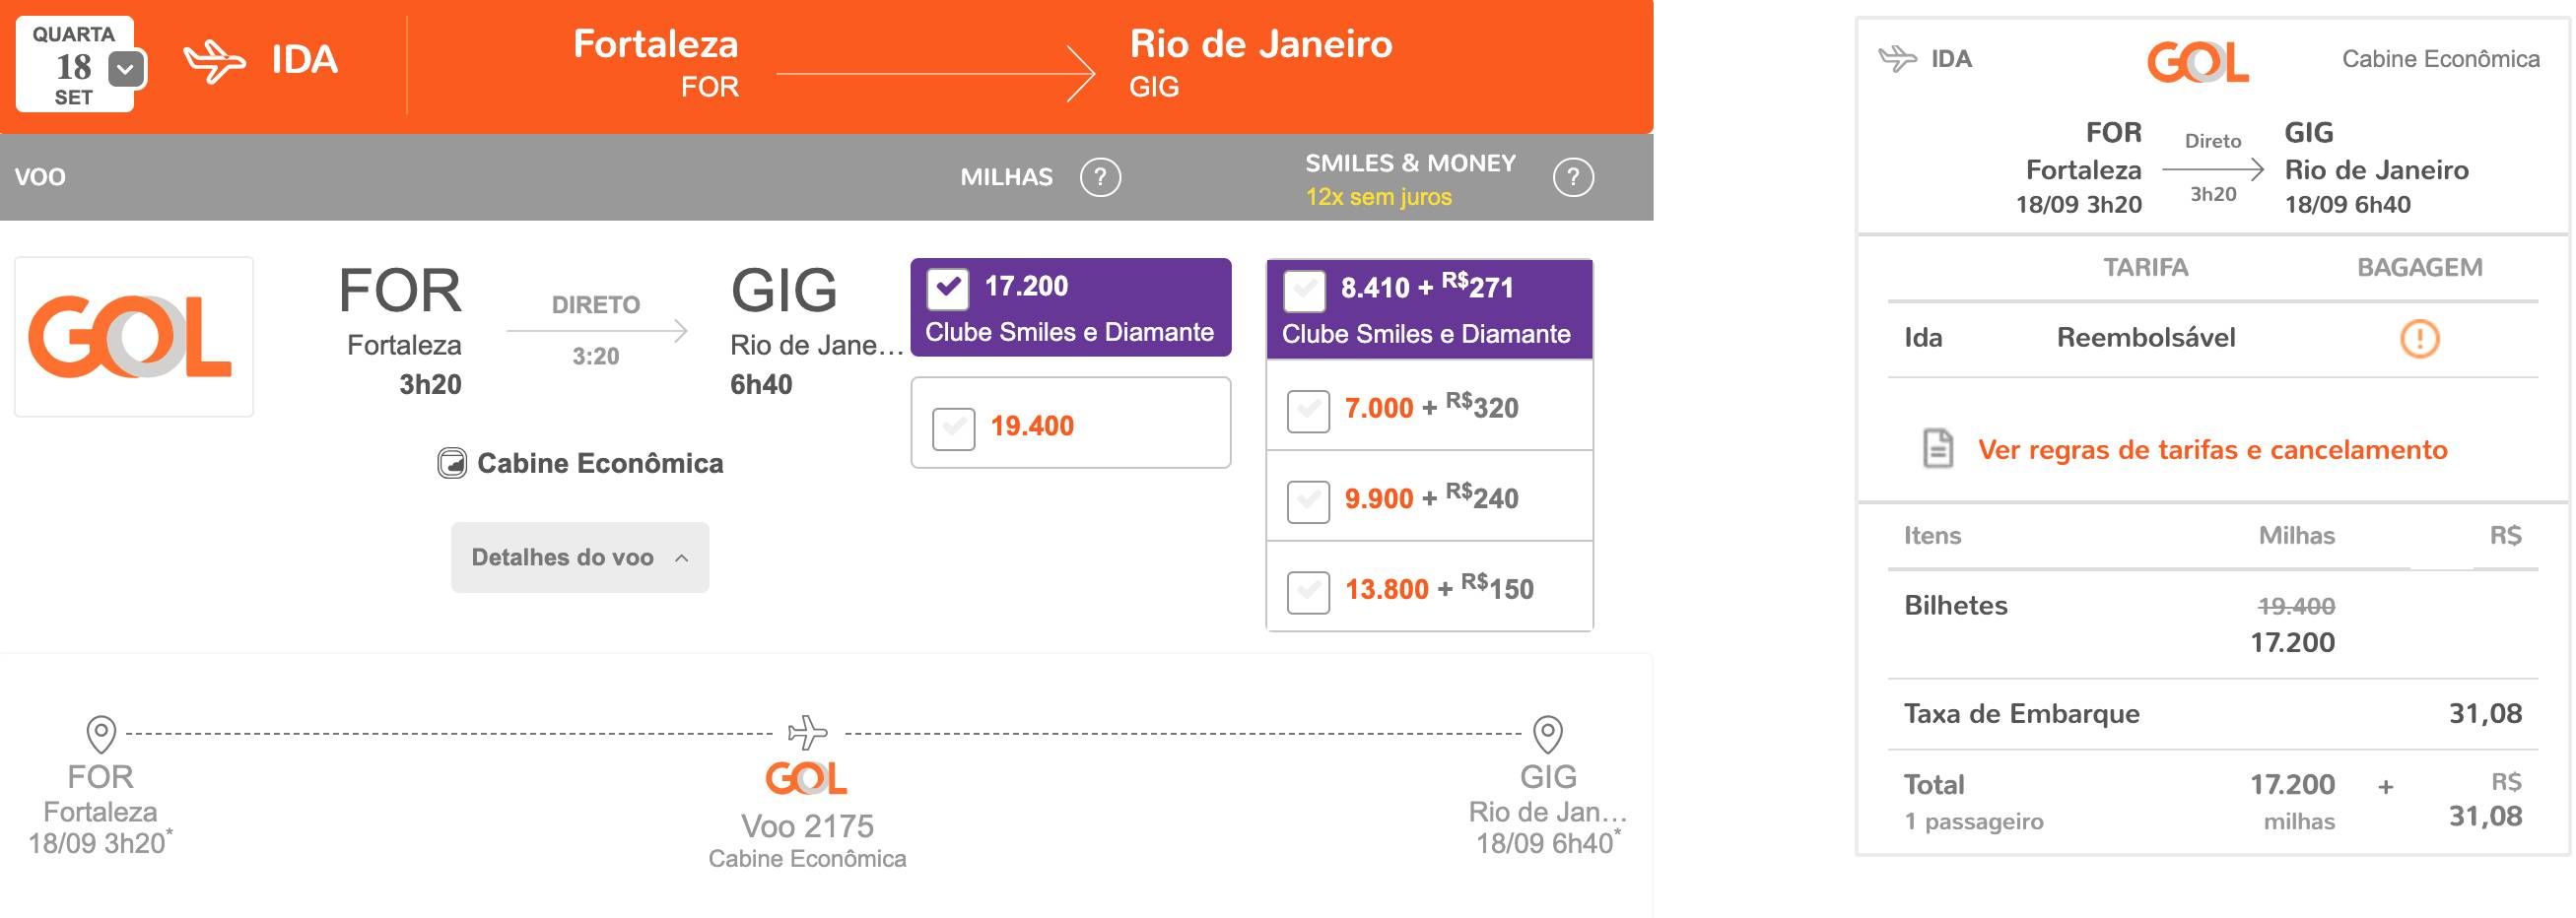Check the 8.410 + R$271 option

[1305, 291]
